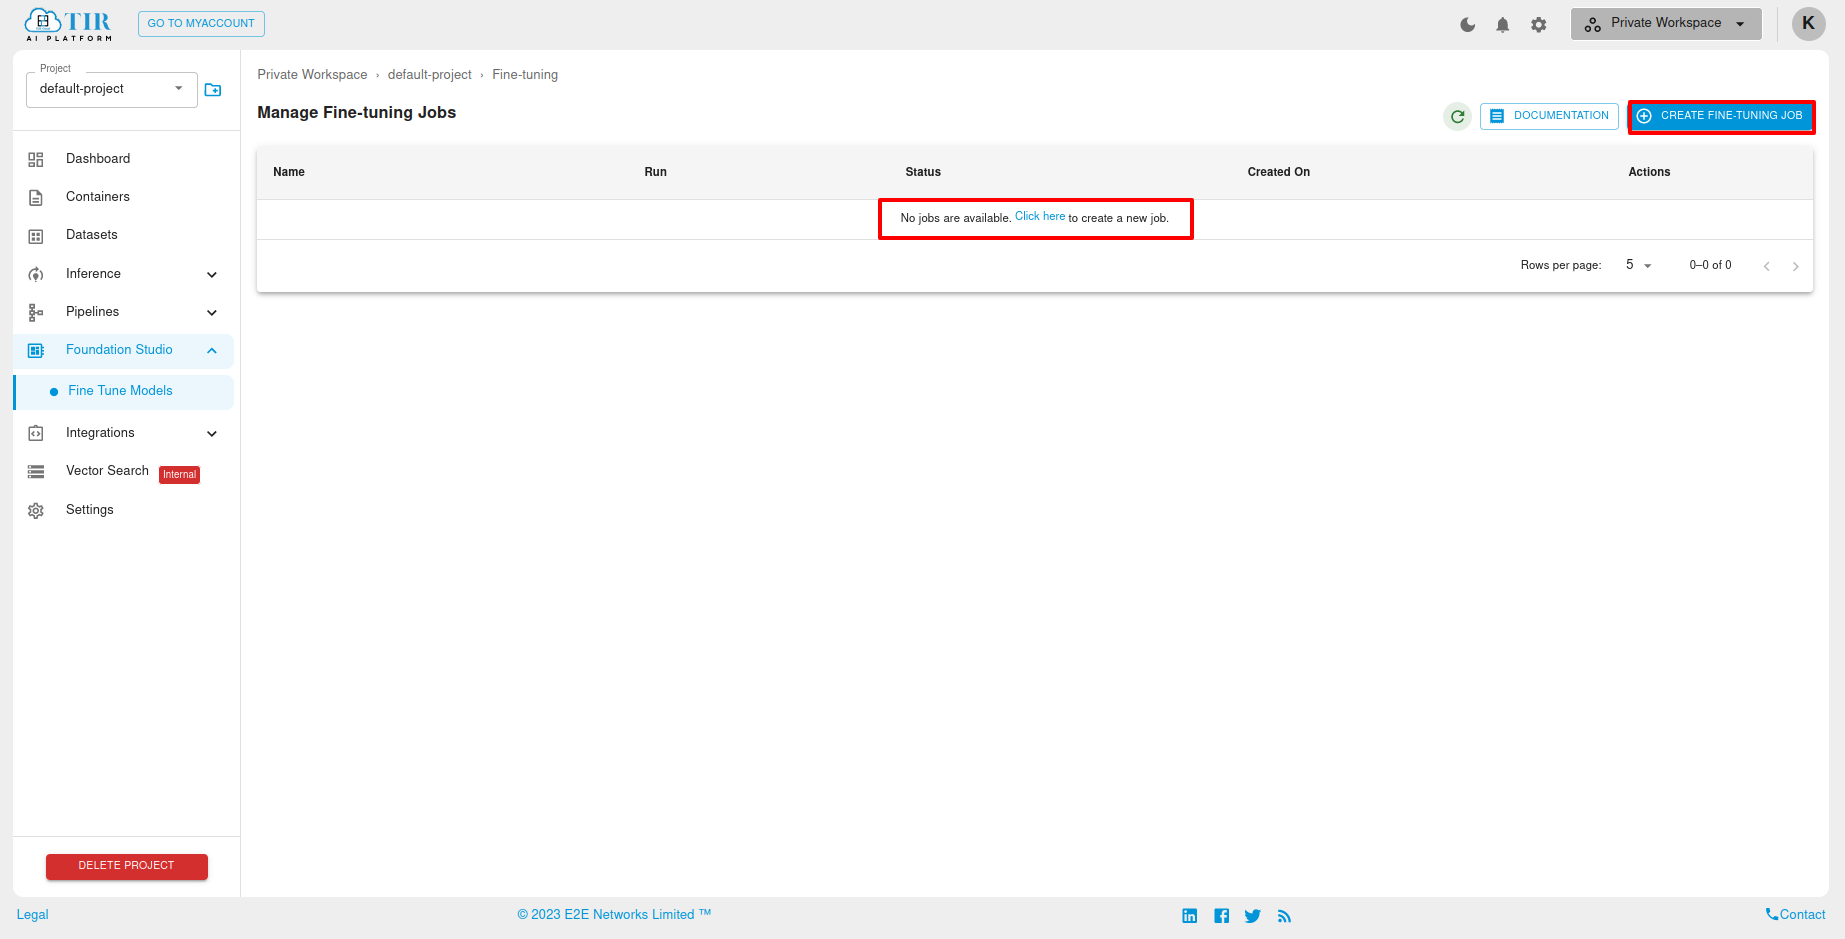The width and height of the screenshot is (1845, 939).
Task: Go to Containers in sidebar
Action: pos(98,197)
